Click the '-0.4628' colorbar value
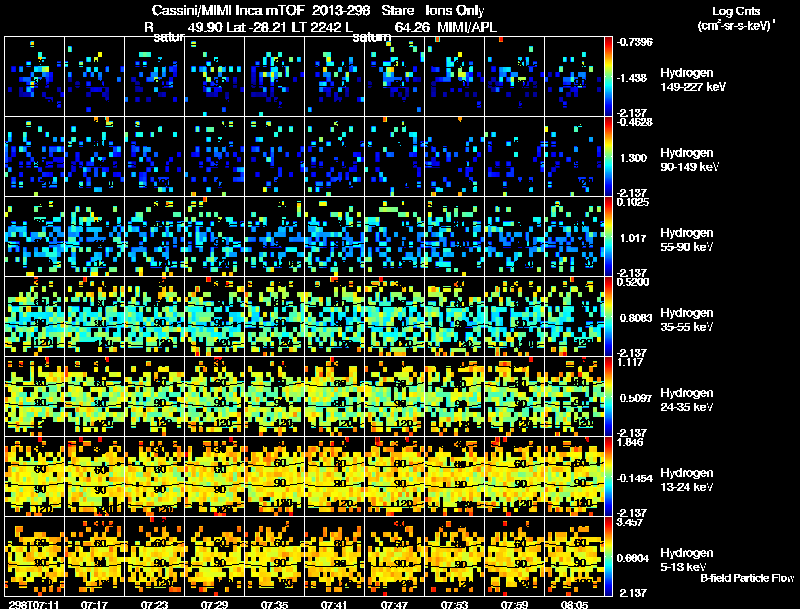The height and width of the screenshot is (609, 800). tap(634, 122)
